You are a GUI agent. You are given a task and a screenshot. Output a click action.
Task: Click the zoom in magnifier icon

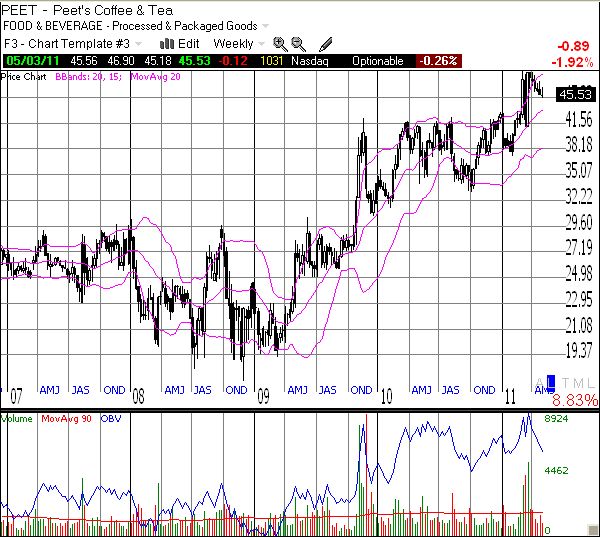coord(280,44)
